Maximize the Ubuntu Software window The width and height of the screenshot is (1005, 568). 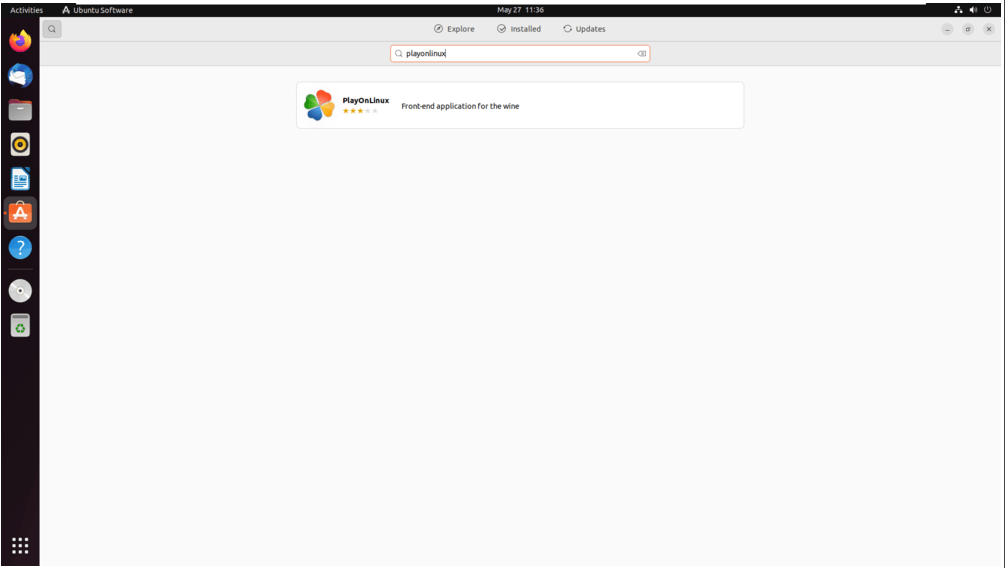pos(968,29)
